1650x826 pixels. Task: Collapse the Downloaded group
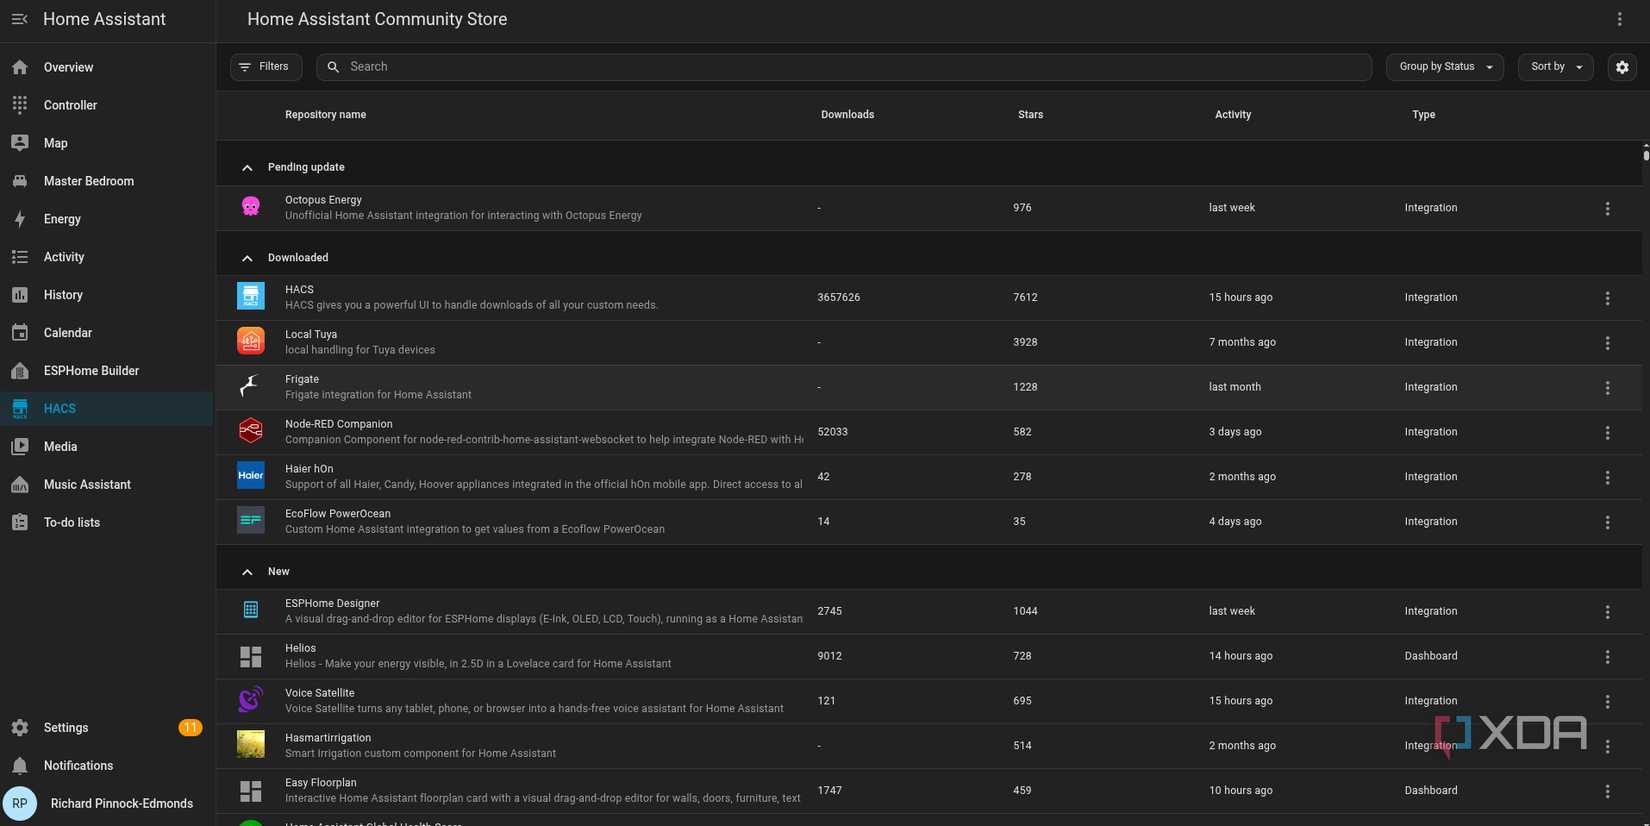(247, 258)
